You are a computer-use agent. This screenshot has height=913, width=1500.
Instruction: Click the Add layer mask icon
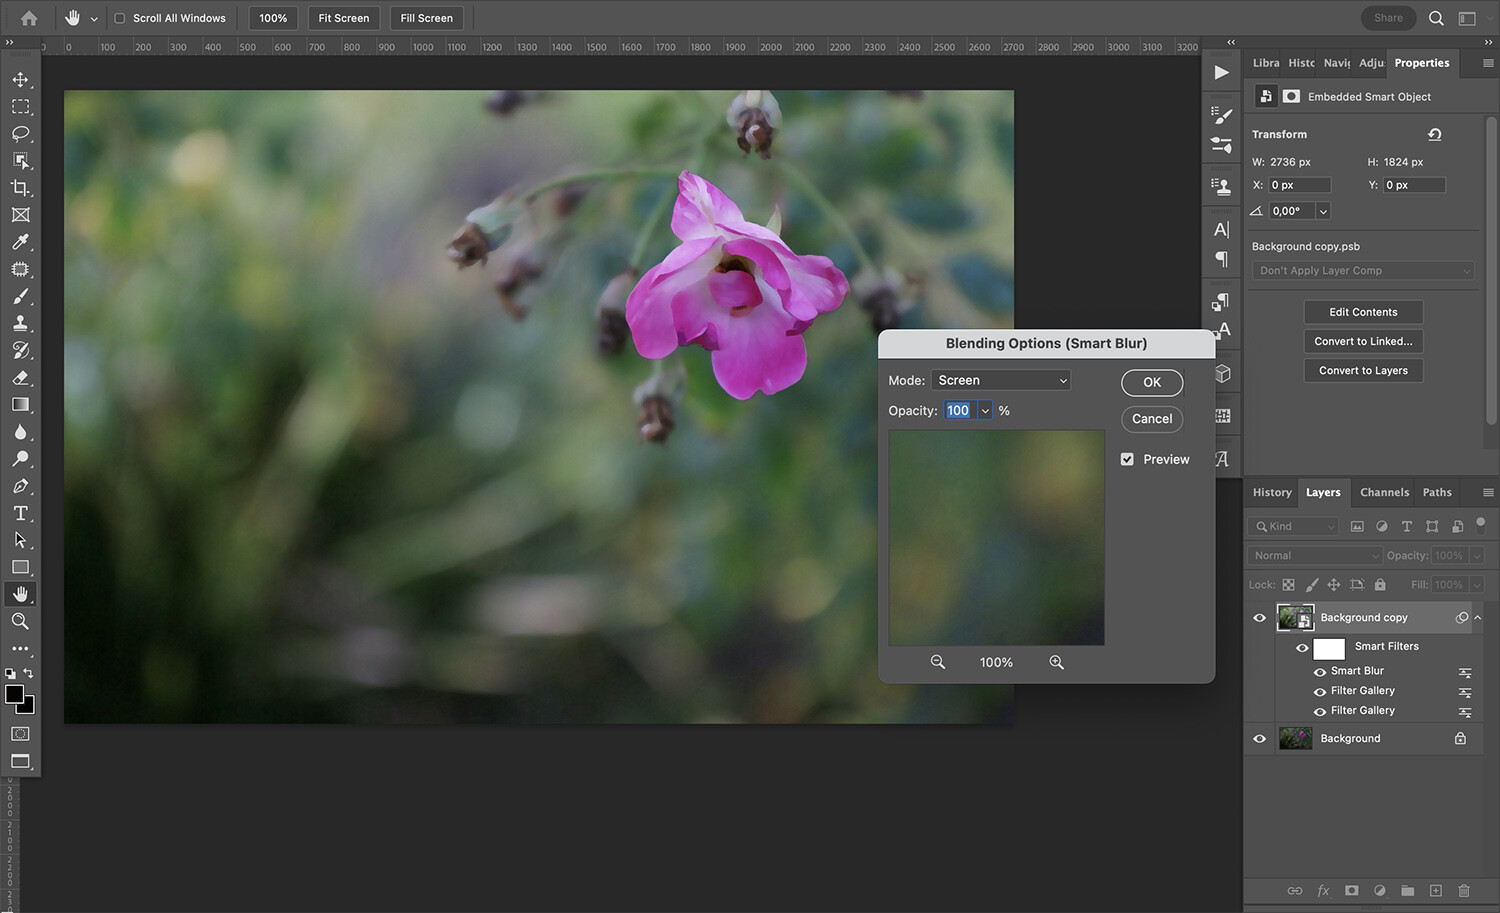[1351, 890]
